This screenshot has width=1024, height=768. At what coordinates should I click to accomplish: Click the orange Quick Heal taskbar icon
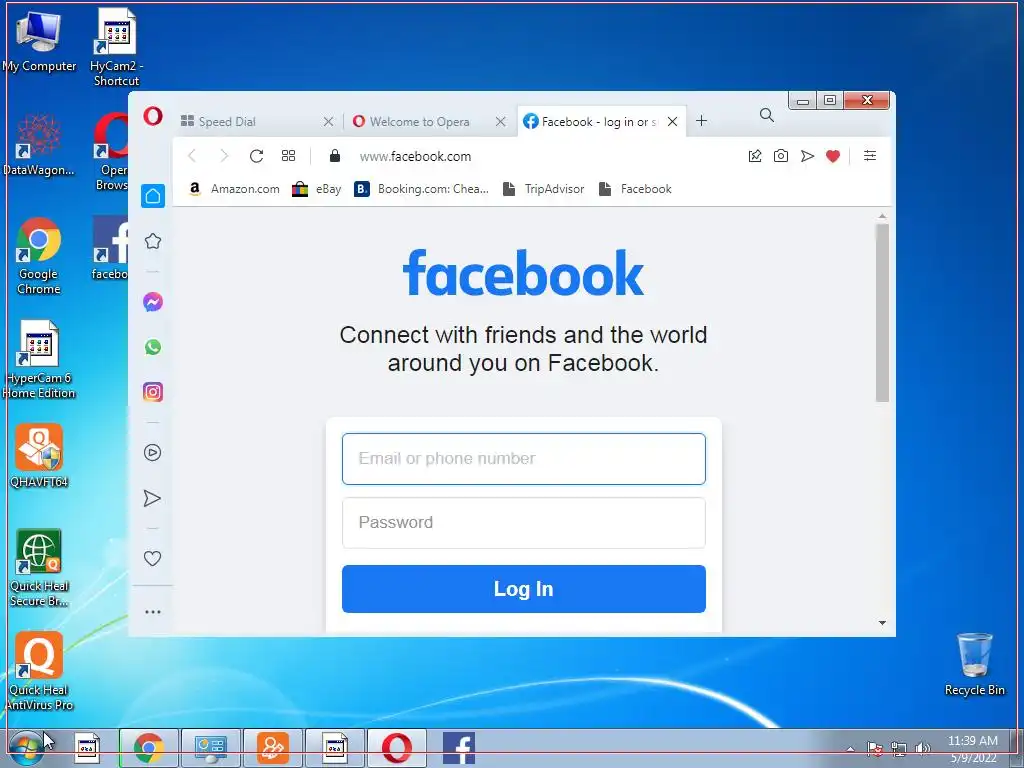[x=273, y=748]
